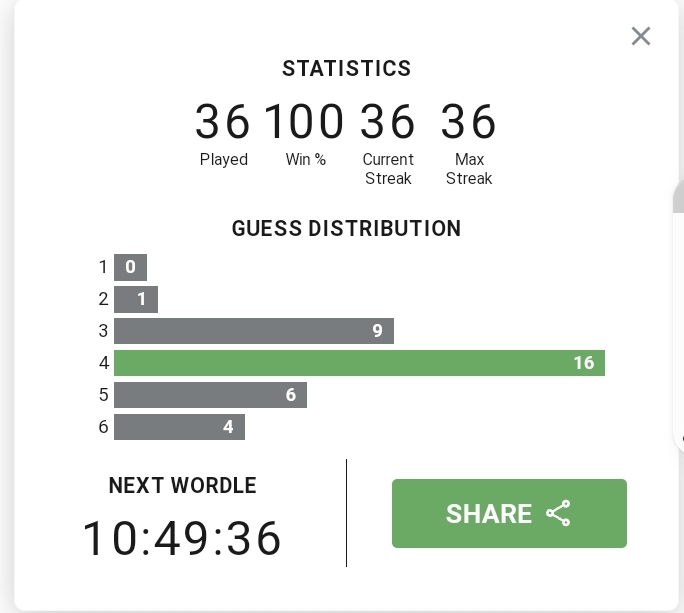
Task: Select the green bar showing 16 guesses
Action: click(x=359, y=363)
